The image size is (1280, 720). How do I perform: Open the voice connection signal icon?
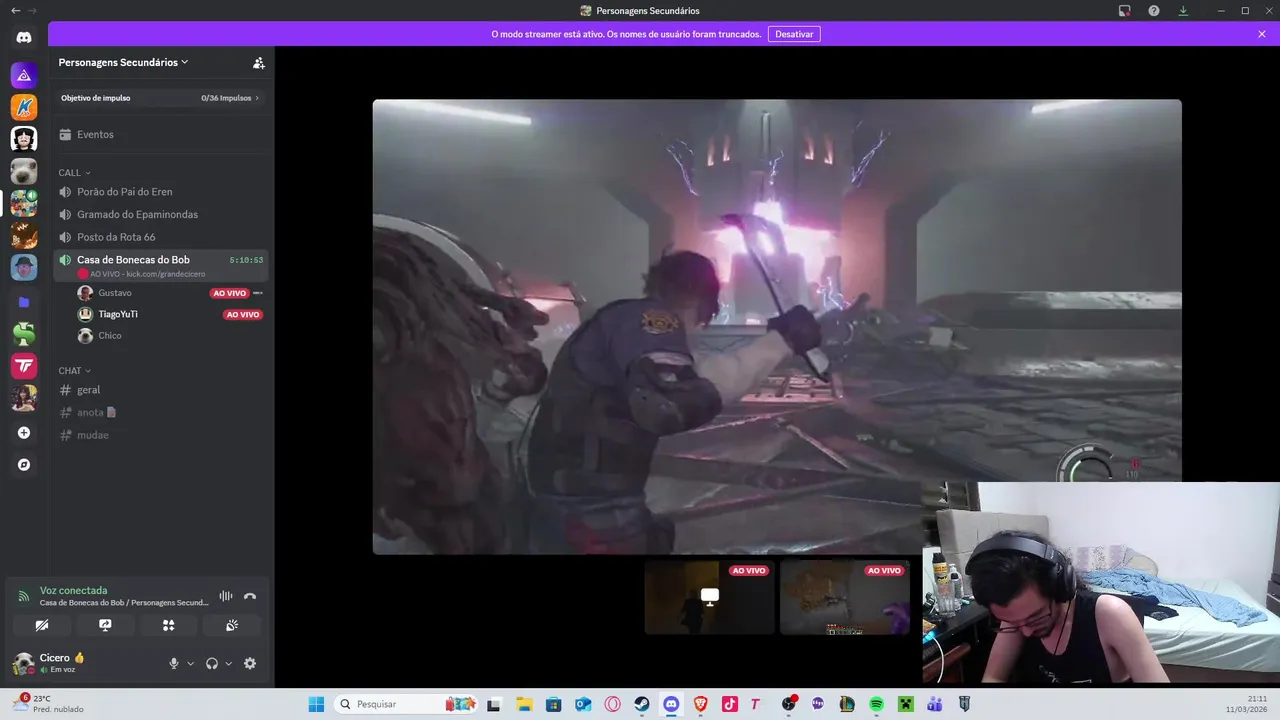(x=24, y=597)
